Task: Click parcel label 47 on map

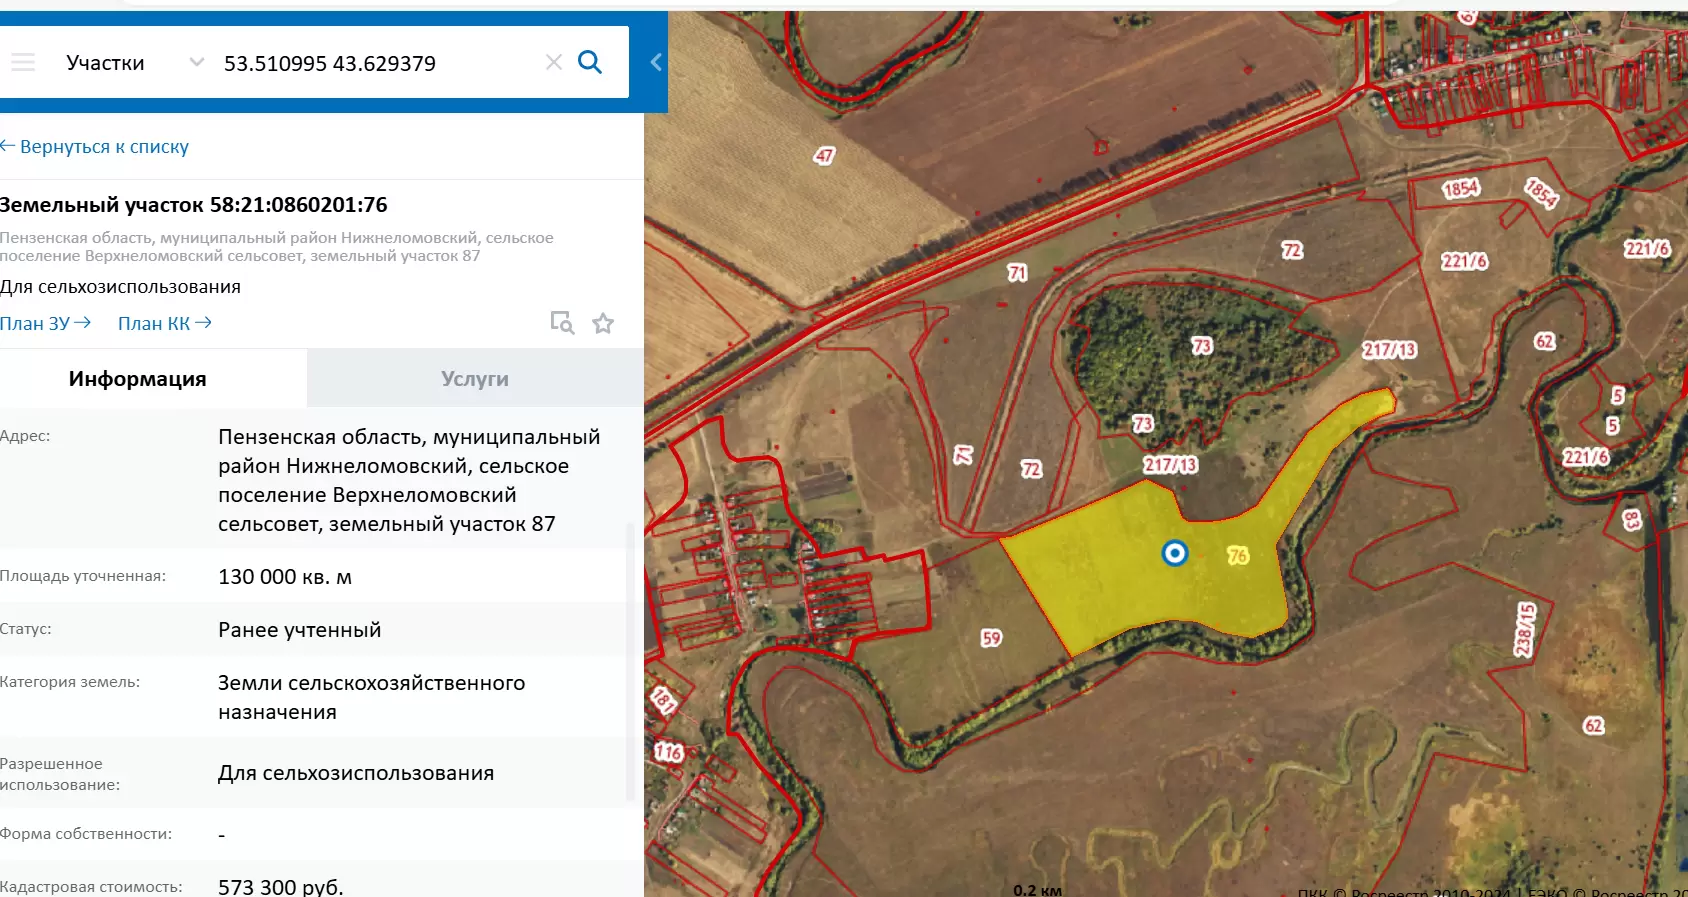Action: click(x=824, y=156)
